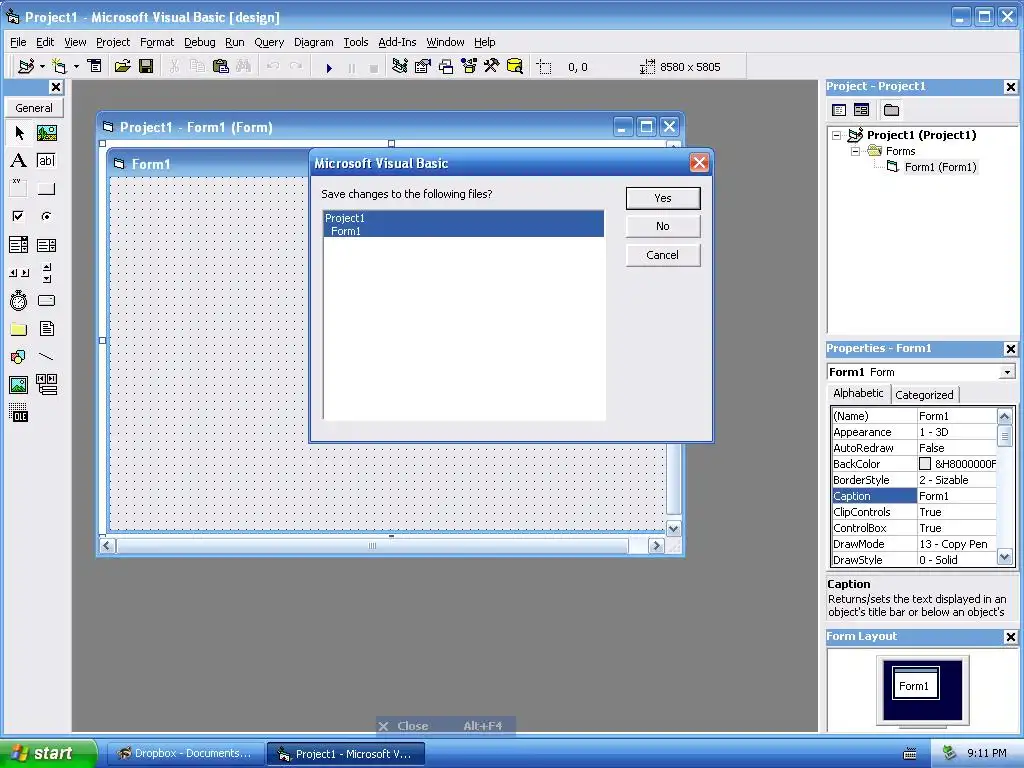
Task: Click the Add Standard EXE Project icon
Action: coord(25,67)
